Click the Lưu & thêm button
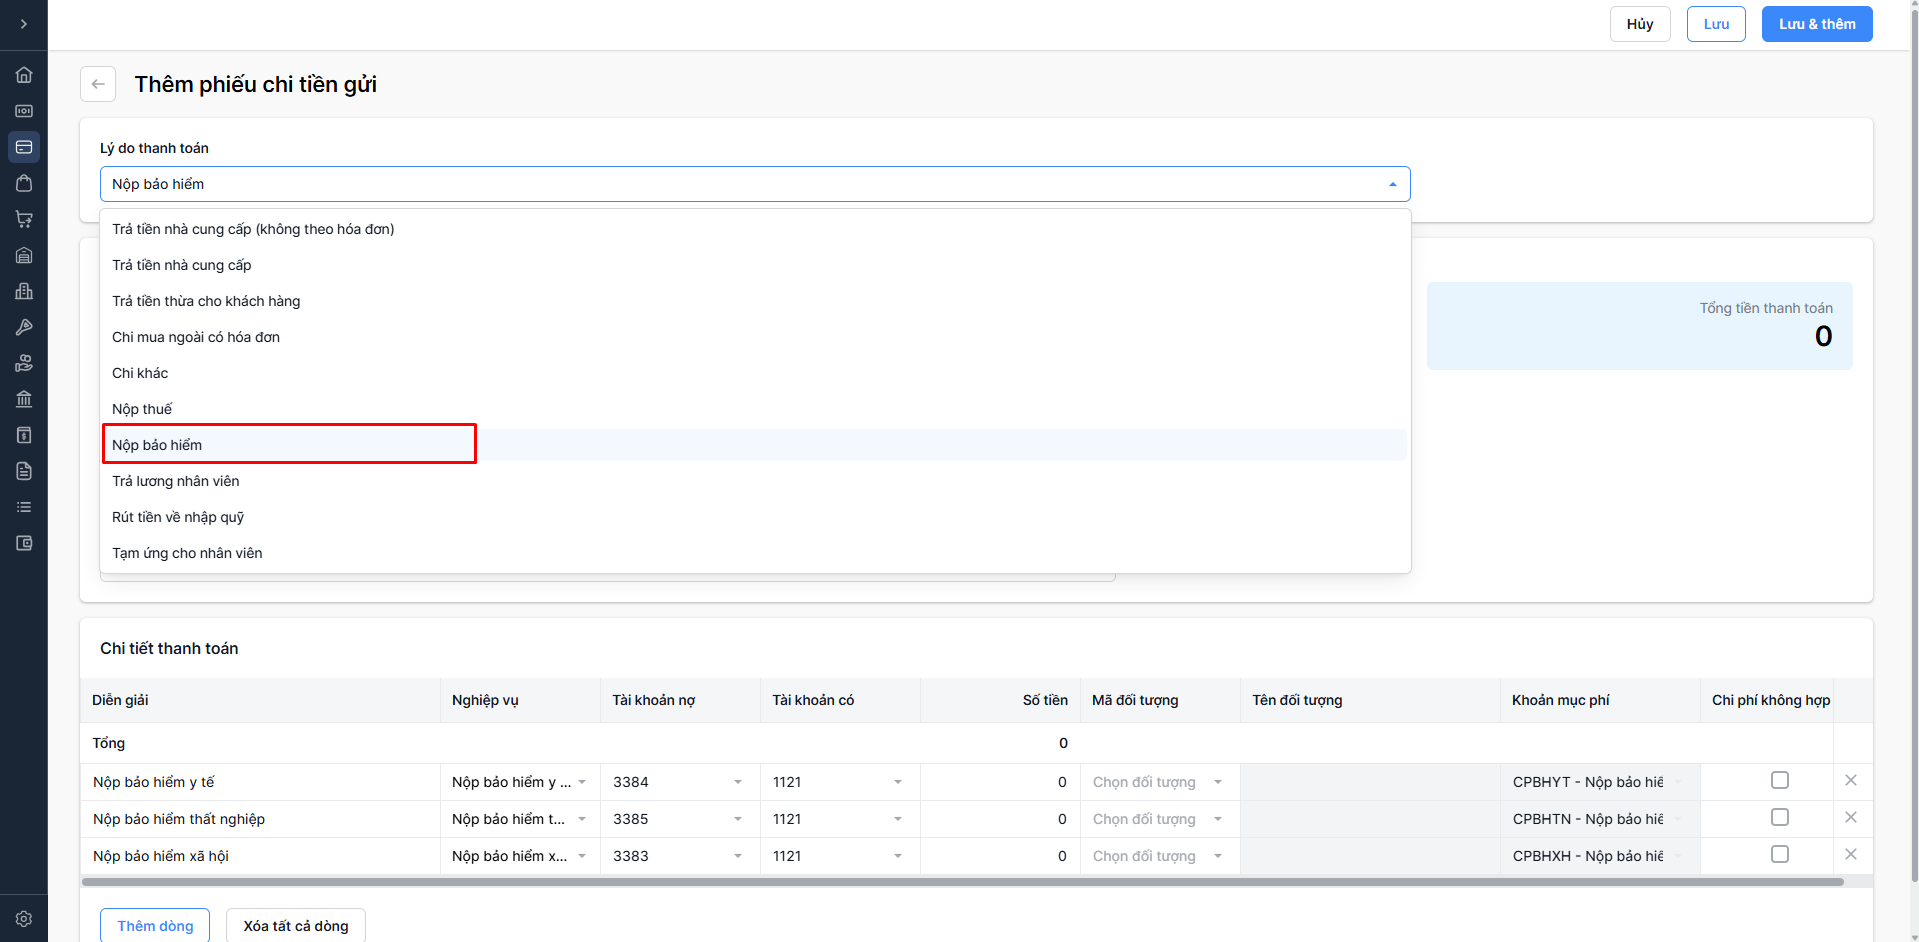 point(1816,24)
